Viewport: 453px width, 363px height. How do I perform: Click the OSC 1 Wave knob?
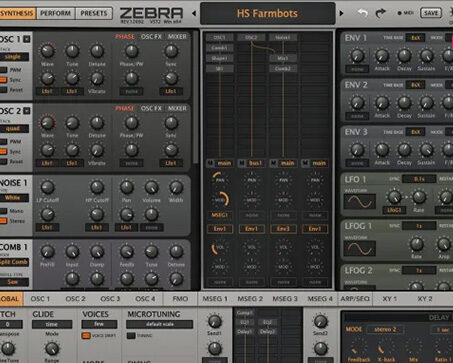pyautogui.click(x=47, y=51)
